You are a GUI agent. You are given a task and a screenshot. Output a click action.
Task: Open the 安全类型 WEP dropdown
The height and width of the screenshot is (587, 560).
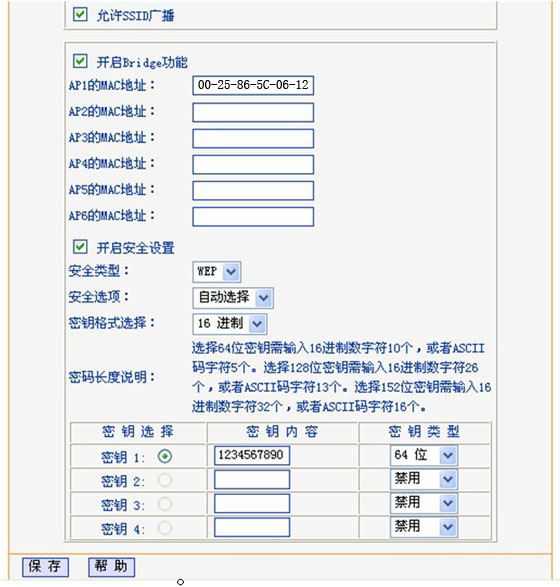[217, 272]
